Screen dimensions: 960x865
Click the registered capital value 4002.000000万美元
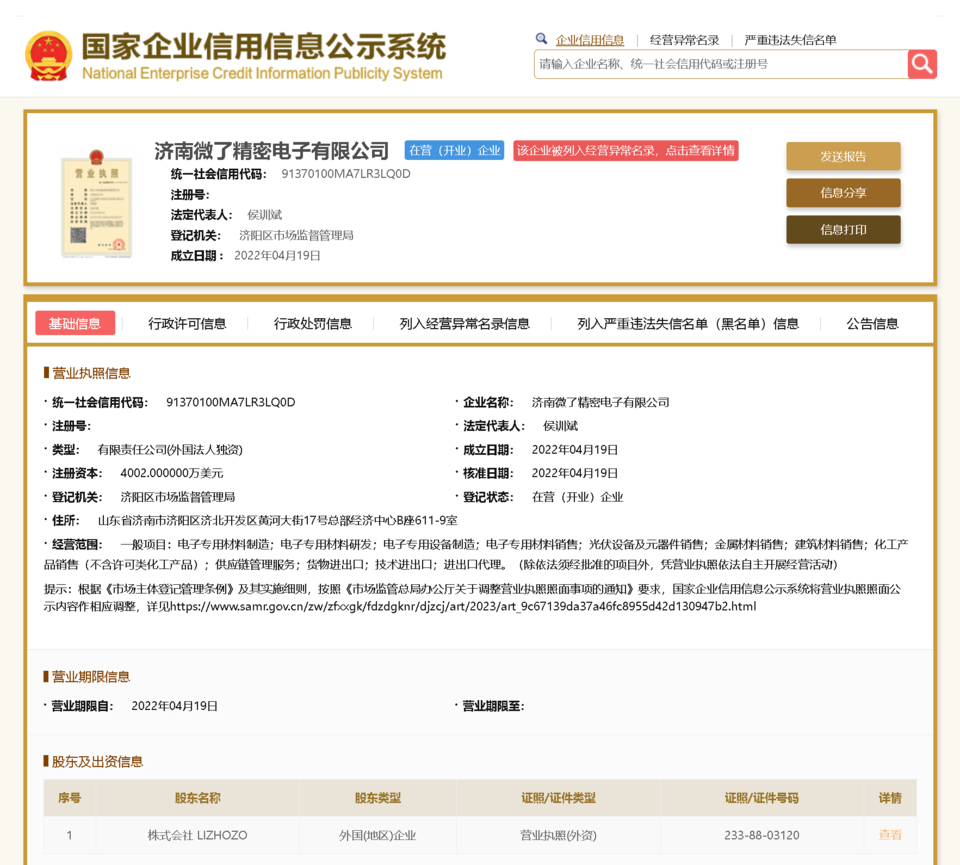click(171, 473)
